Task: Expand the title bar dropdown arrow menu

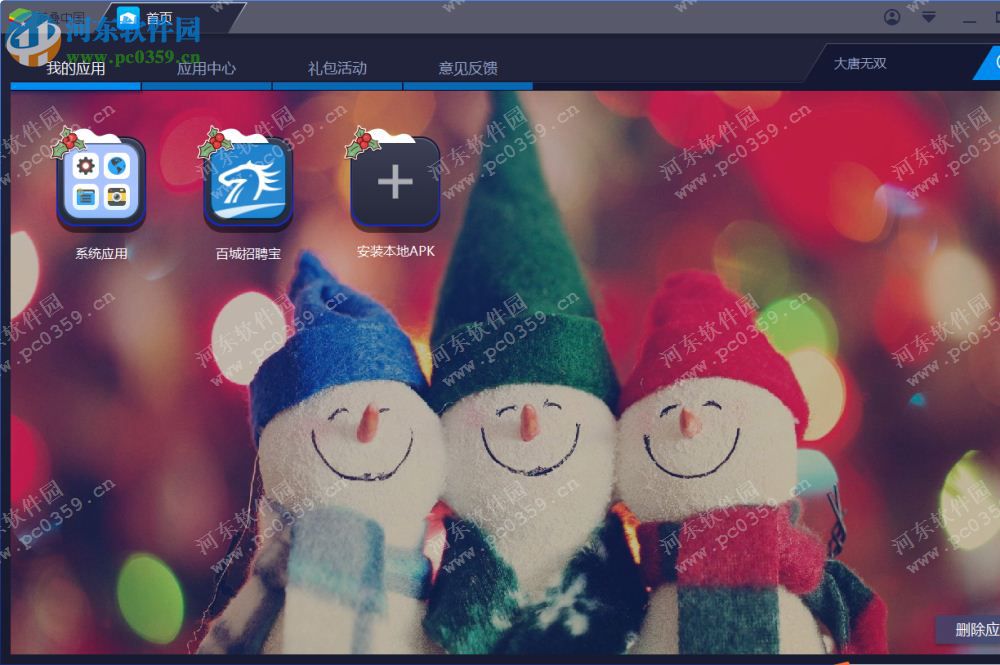Action: tap(929, 17)
